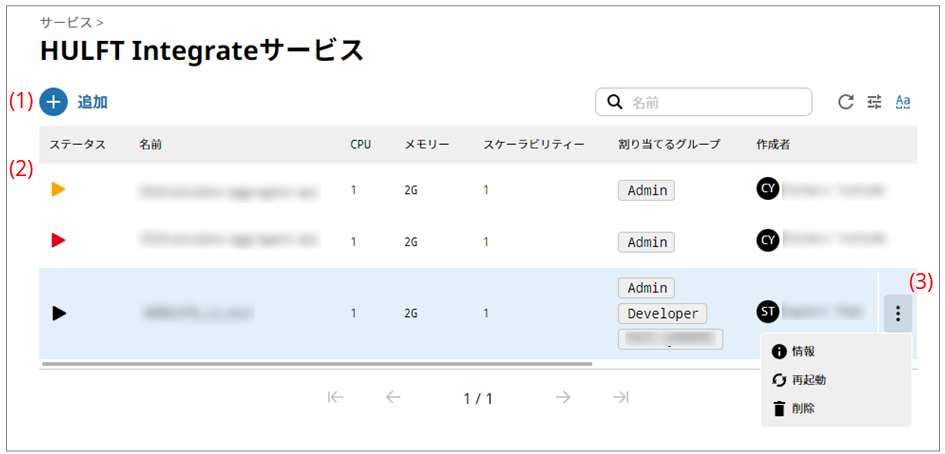Toggle the Aa text size icon

pos(903,102)
